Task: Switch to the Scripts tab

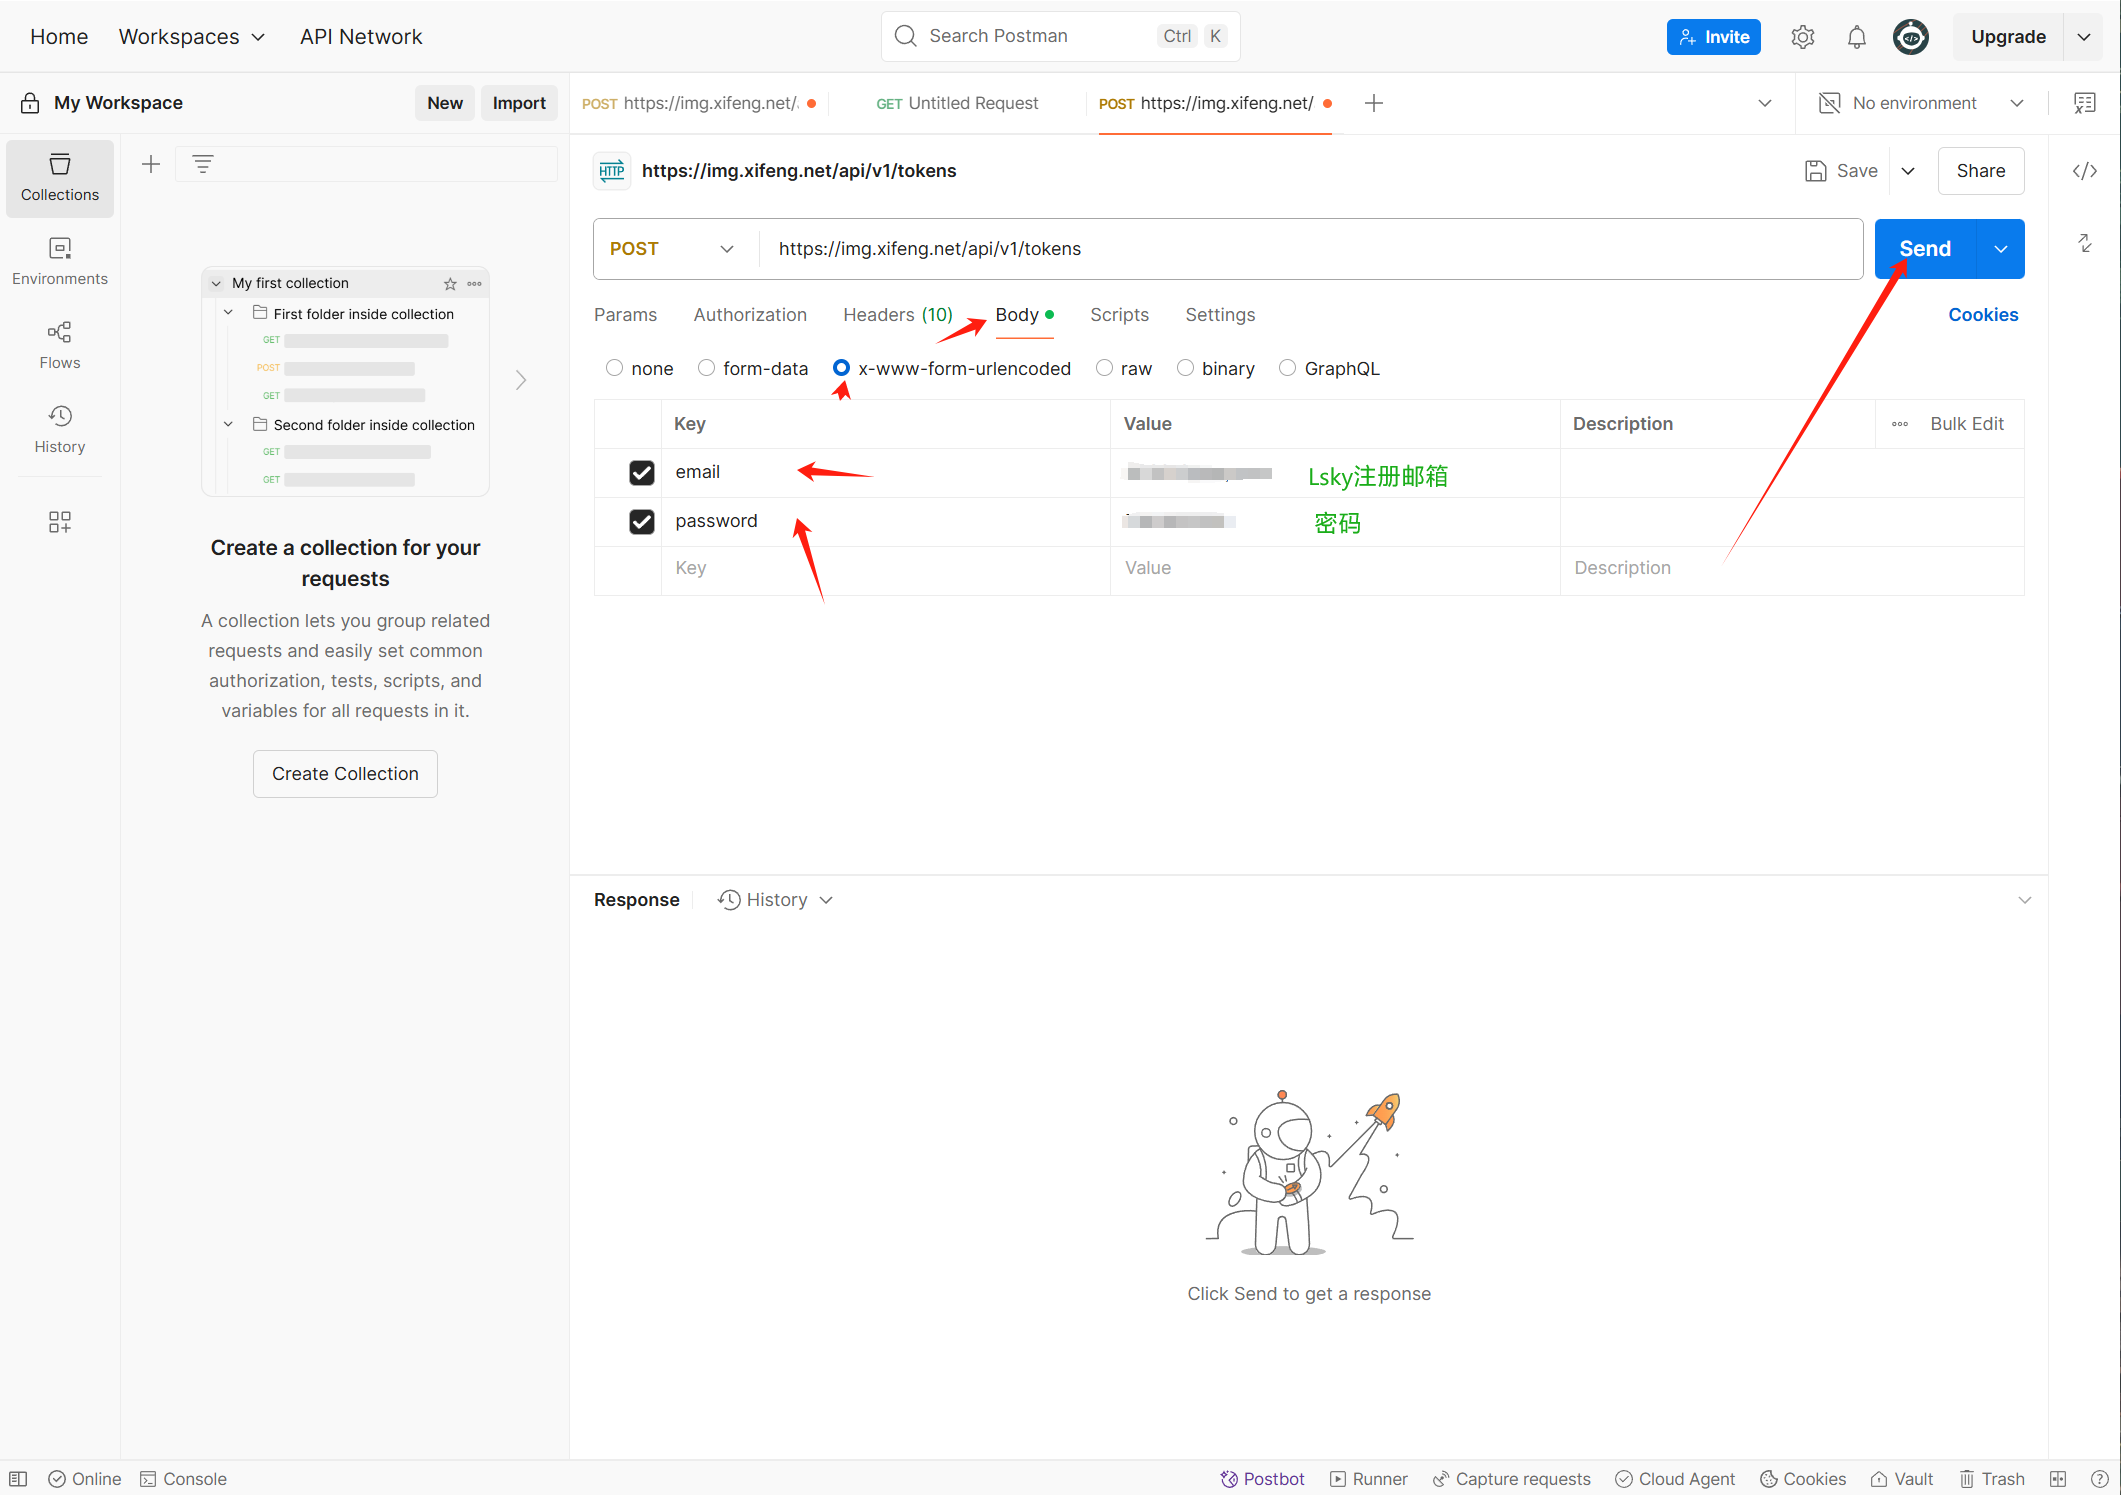Action: coord(1119,315)
